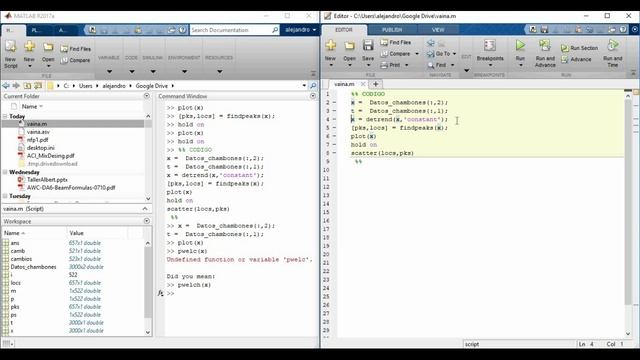This screenshot has width=640, height=360.
Task: Go up one folder level icon
Action: (x=27, y=86)
